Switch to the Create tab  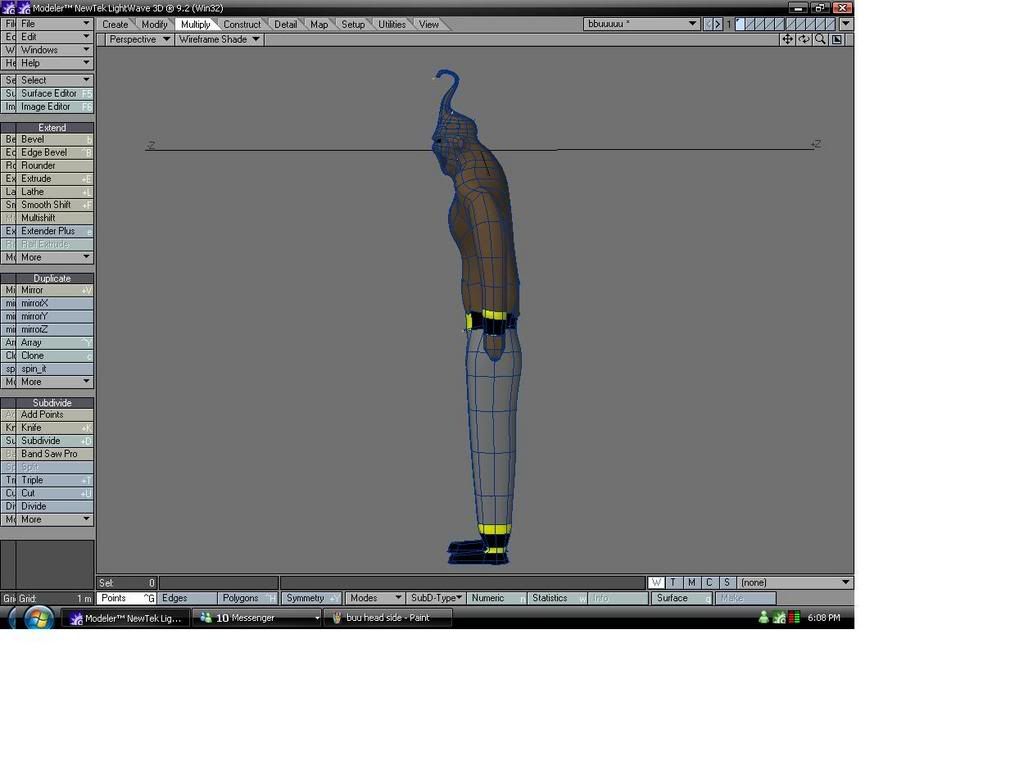click(x=115, y=24)
